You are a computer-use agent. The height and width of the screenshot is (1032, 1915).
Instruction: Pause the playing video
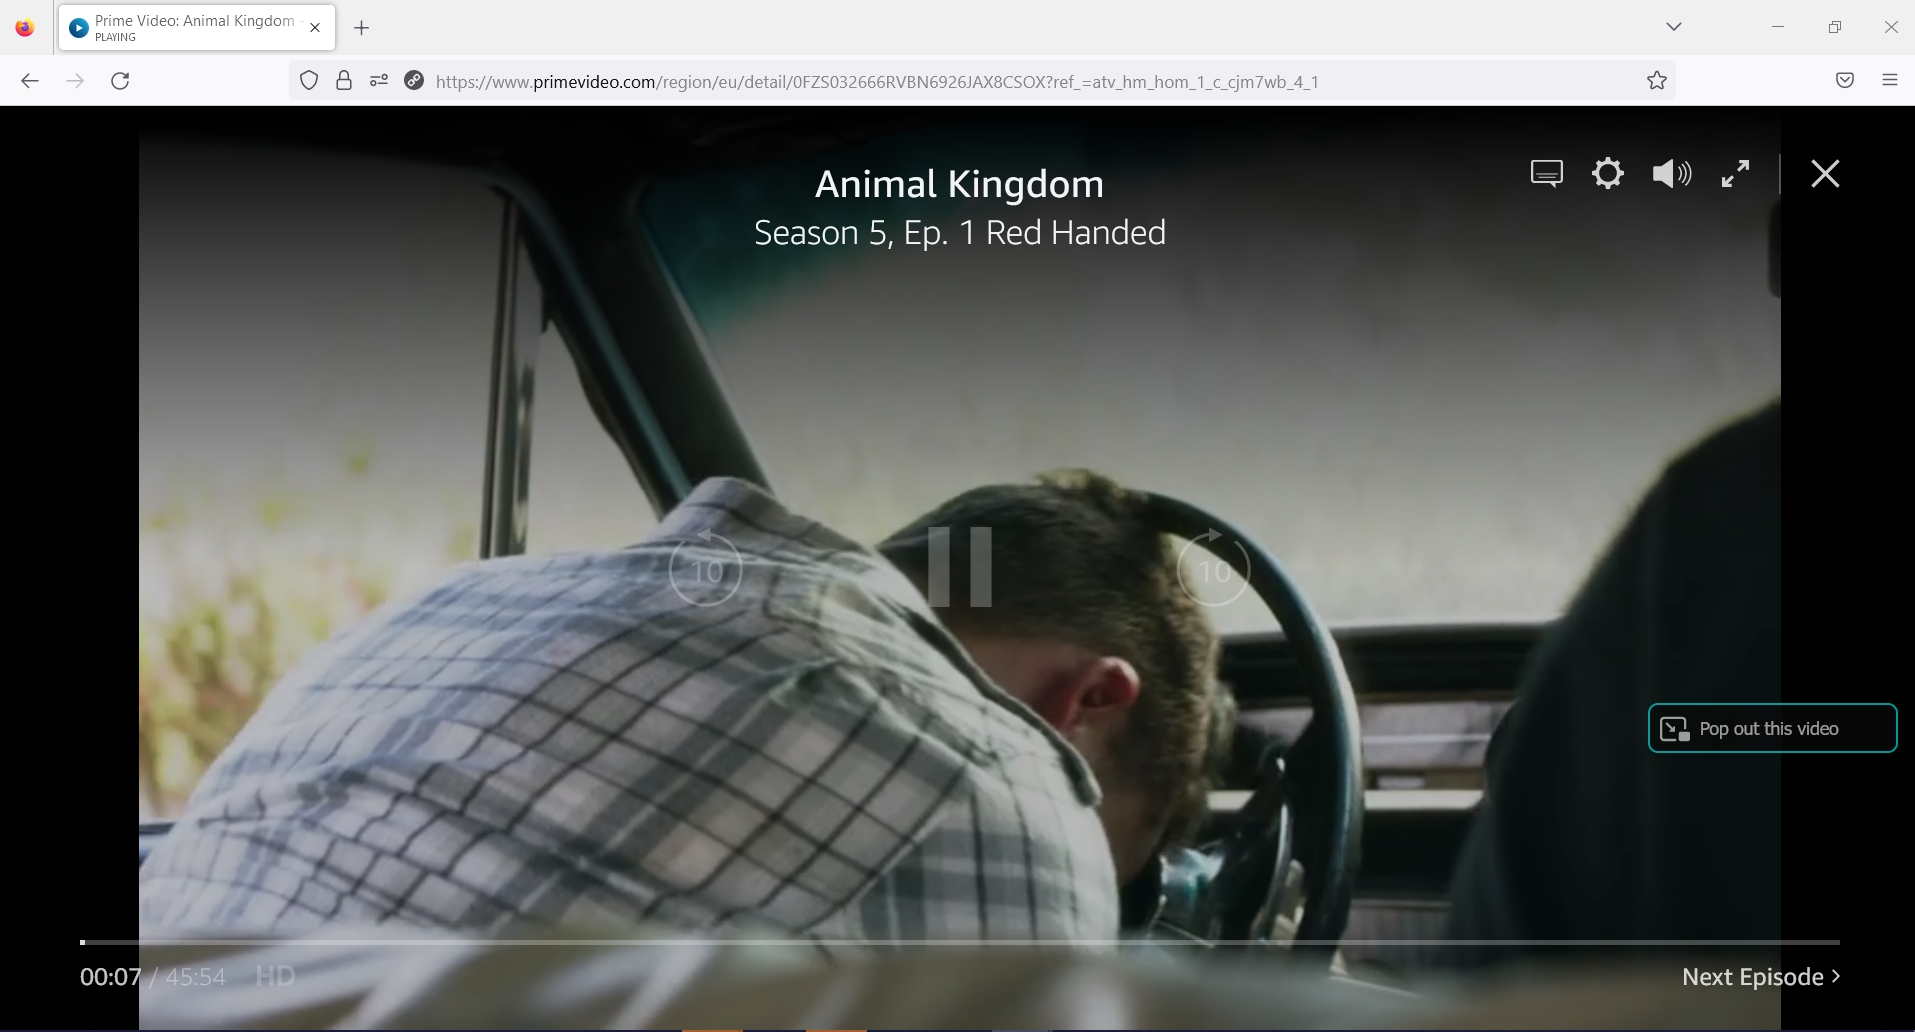(958, 568)
